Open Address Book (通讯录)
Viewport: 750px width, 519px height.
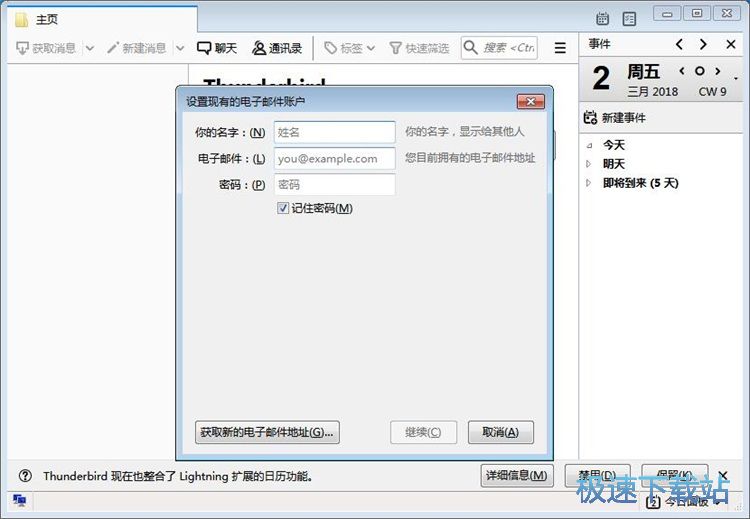coord(277,48)
